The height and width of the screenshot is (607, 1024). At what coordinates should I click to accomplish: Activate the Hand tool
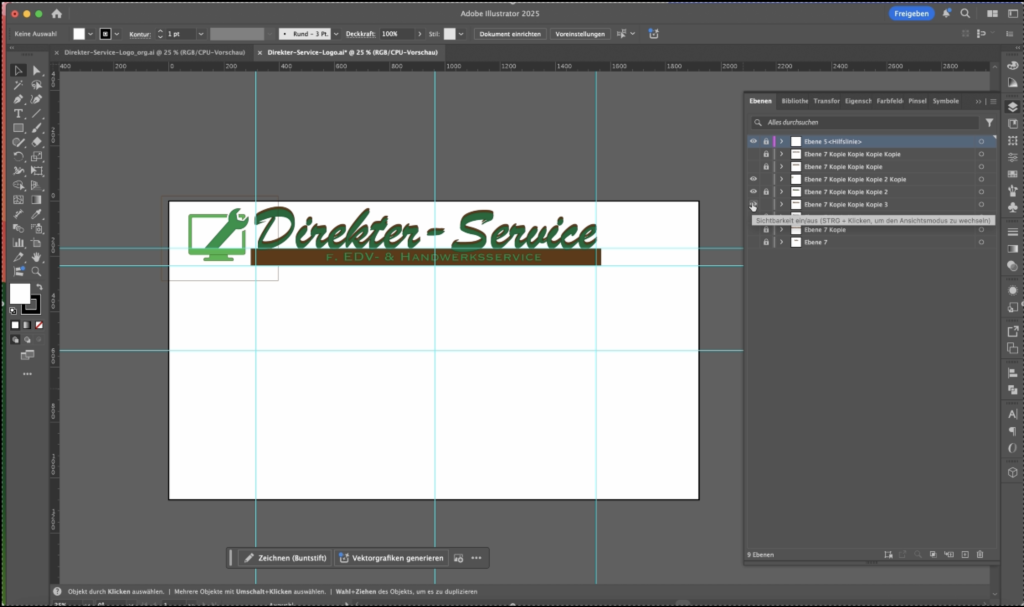coord(37,257)
